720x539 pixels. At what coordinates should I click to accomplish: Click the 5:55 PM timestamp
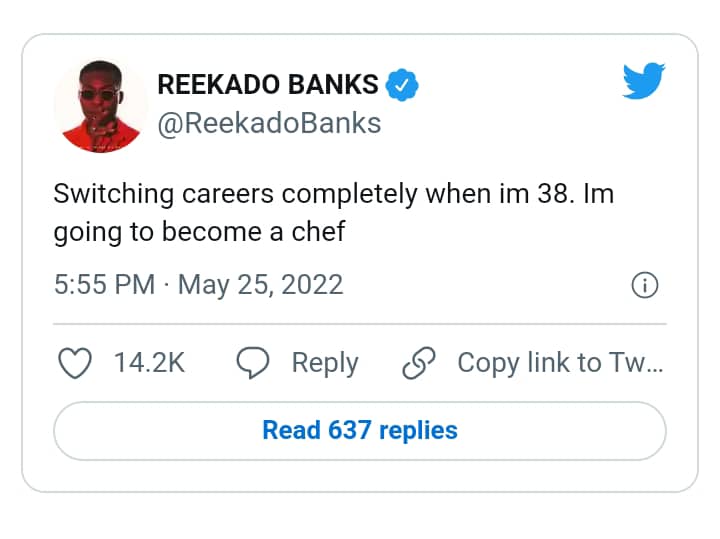[104, 285]
